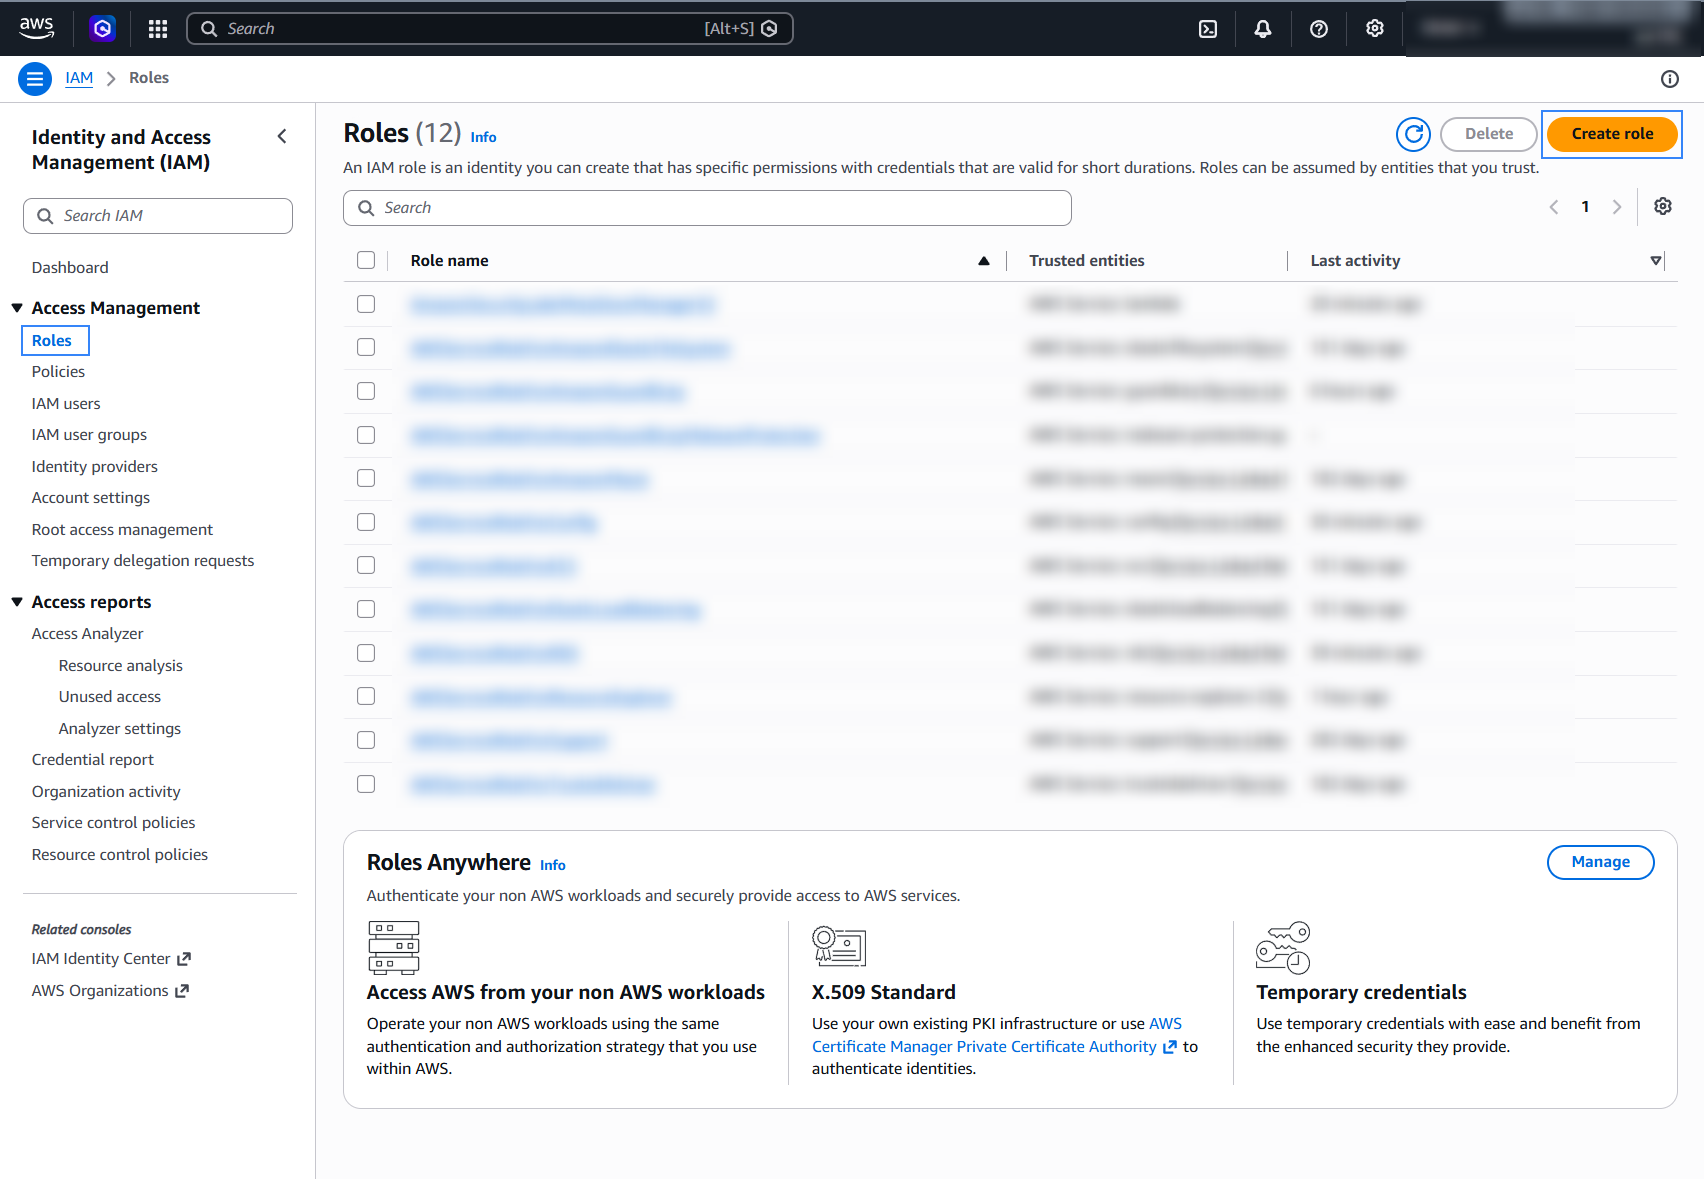Check the second role row checkbox

click(x=366, y=347)
